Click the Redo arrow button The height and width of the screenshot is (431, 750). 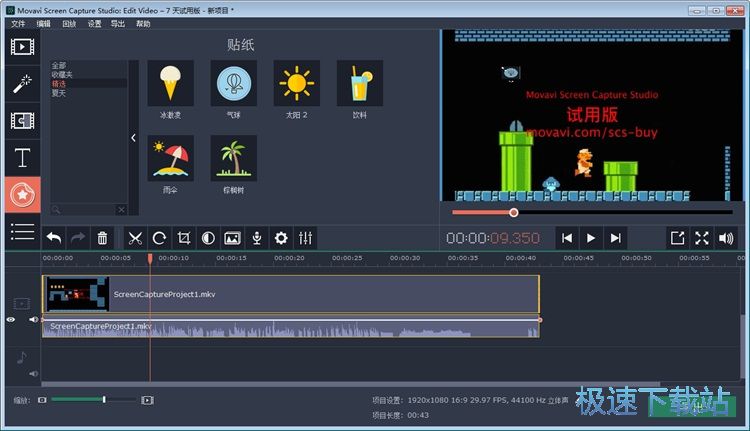coord(78,238)
